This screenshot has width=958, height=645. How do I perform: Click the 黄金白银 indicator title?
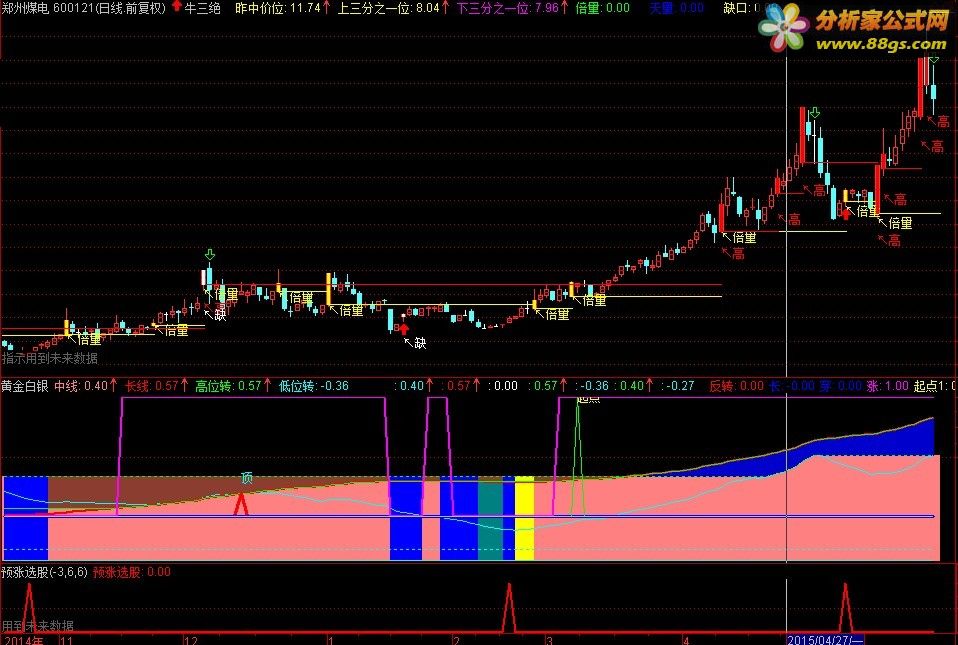pos(24,386)
